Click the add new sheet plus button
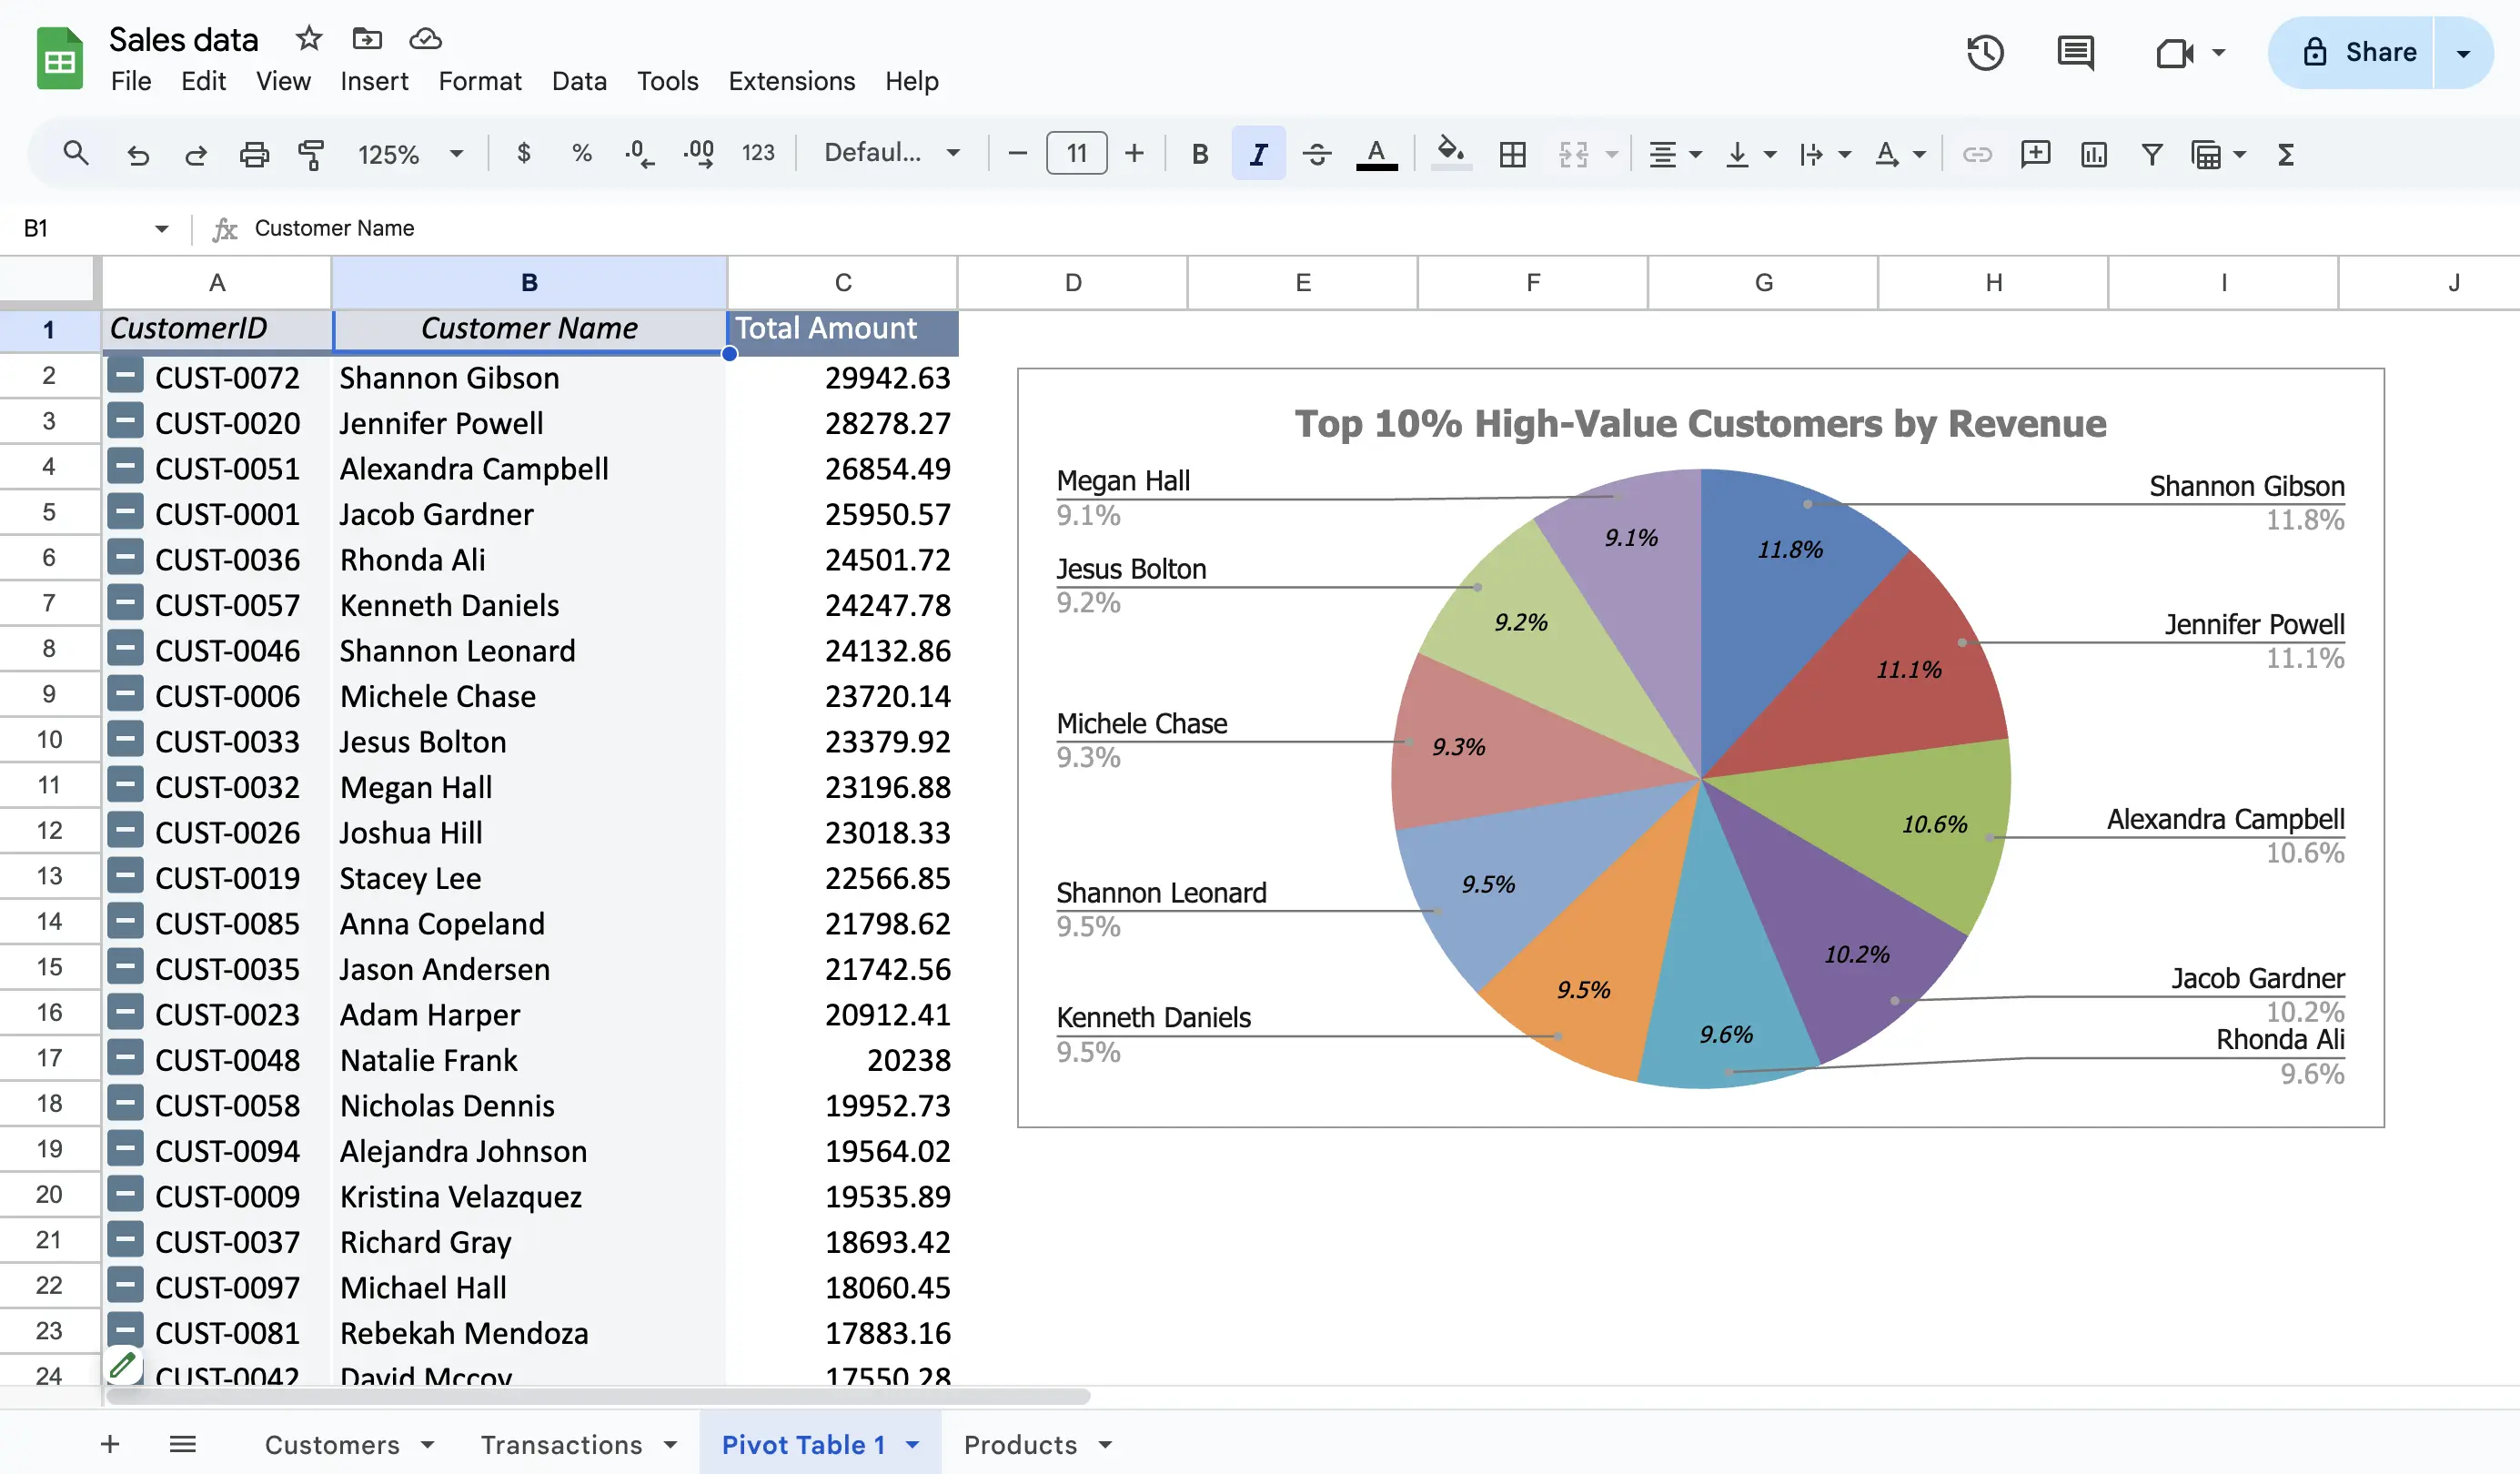This screenshot has width=2520, height=1474. tap(110, 1444)
